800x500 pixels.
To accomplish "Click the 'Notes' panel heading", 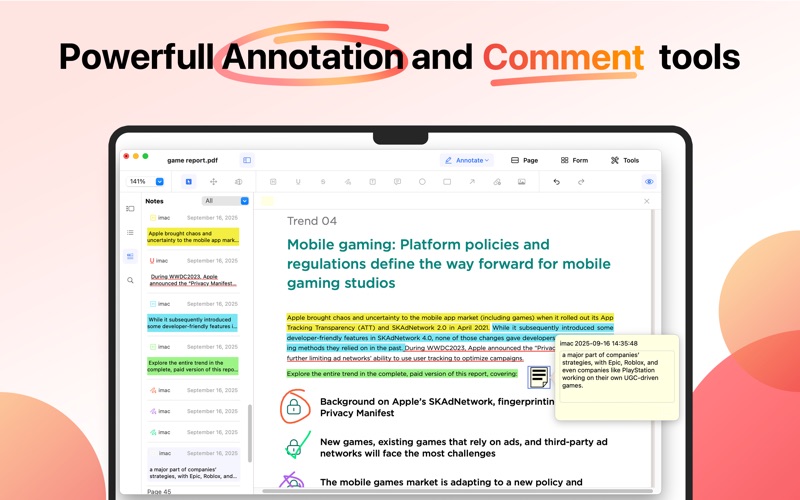I will 154,201.
